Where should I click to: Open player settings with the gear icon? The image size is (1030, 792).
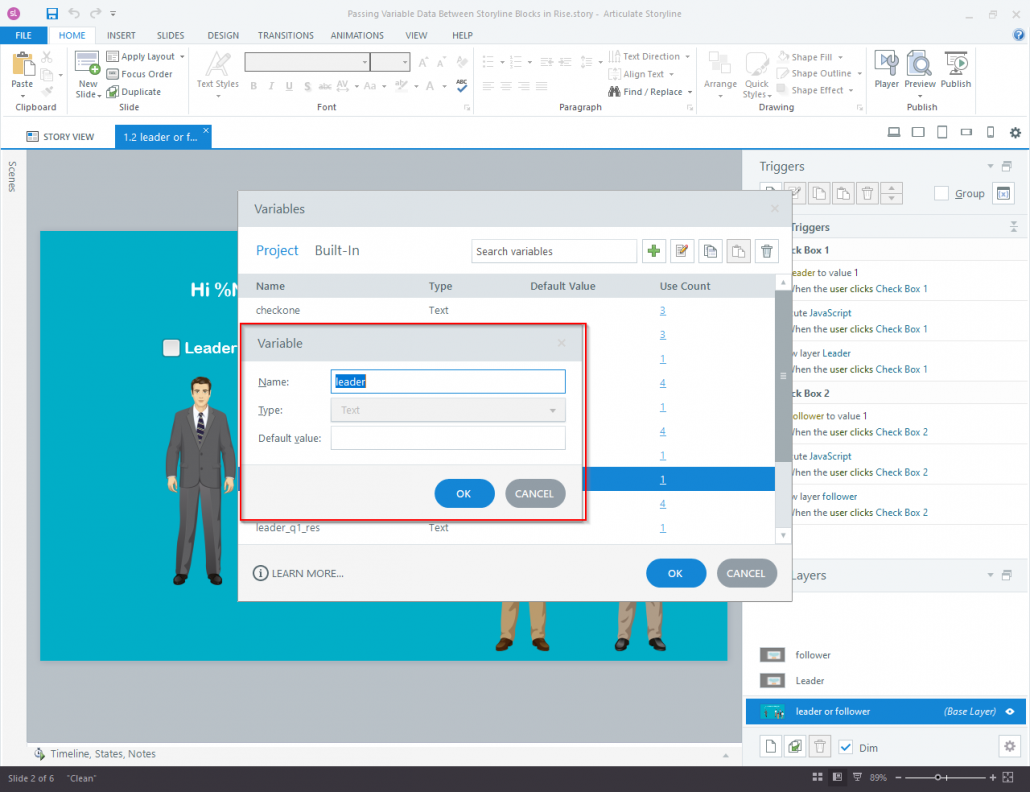(1014, 132)
